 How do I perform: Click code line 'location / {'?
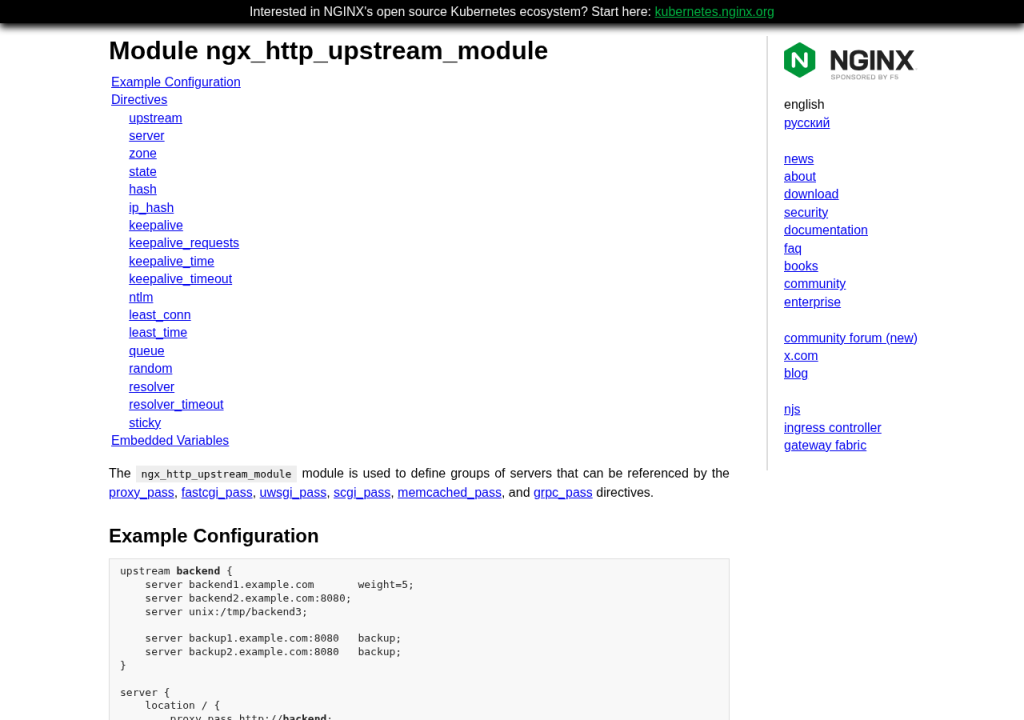[182, 705]
